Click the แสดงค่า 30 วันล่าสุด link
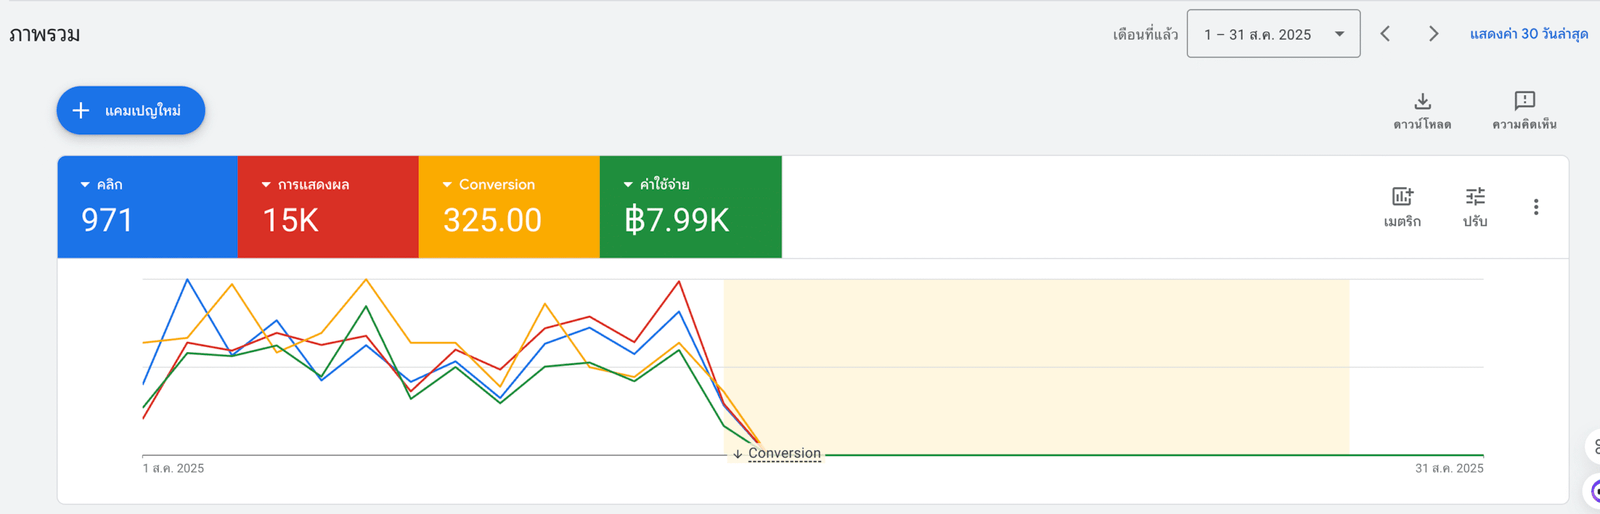 click(x=1528, y=34)
